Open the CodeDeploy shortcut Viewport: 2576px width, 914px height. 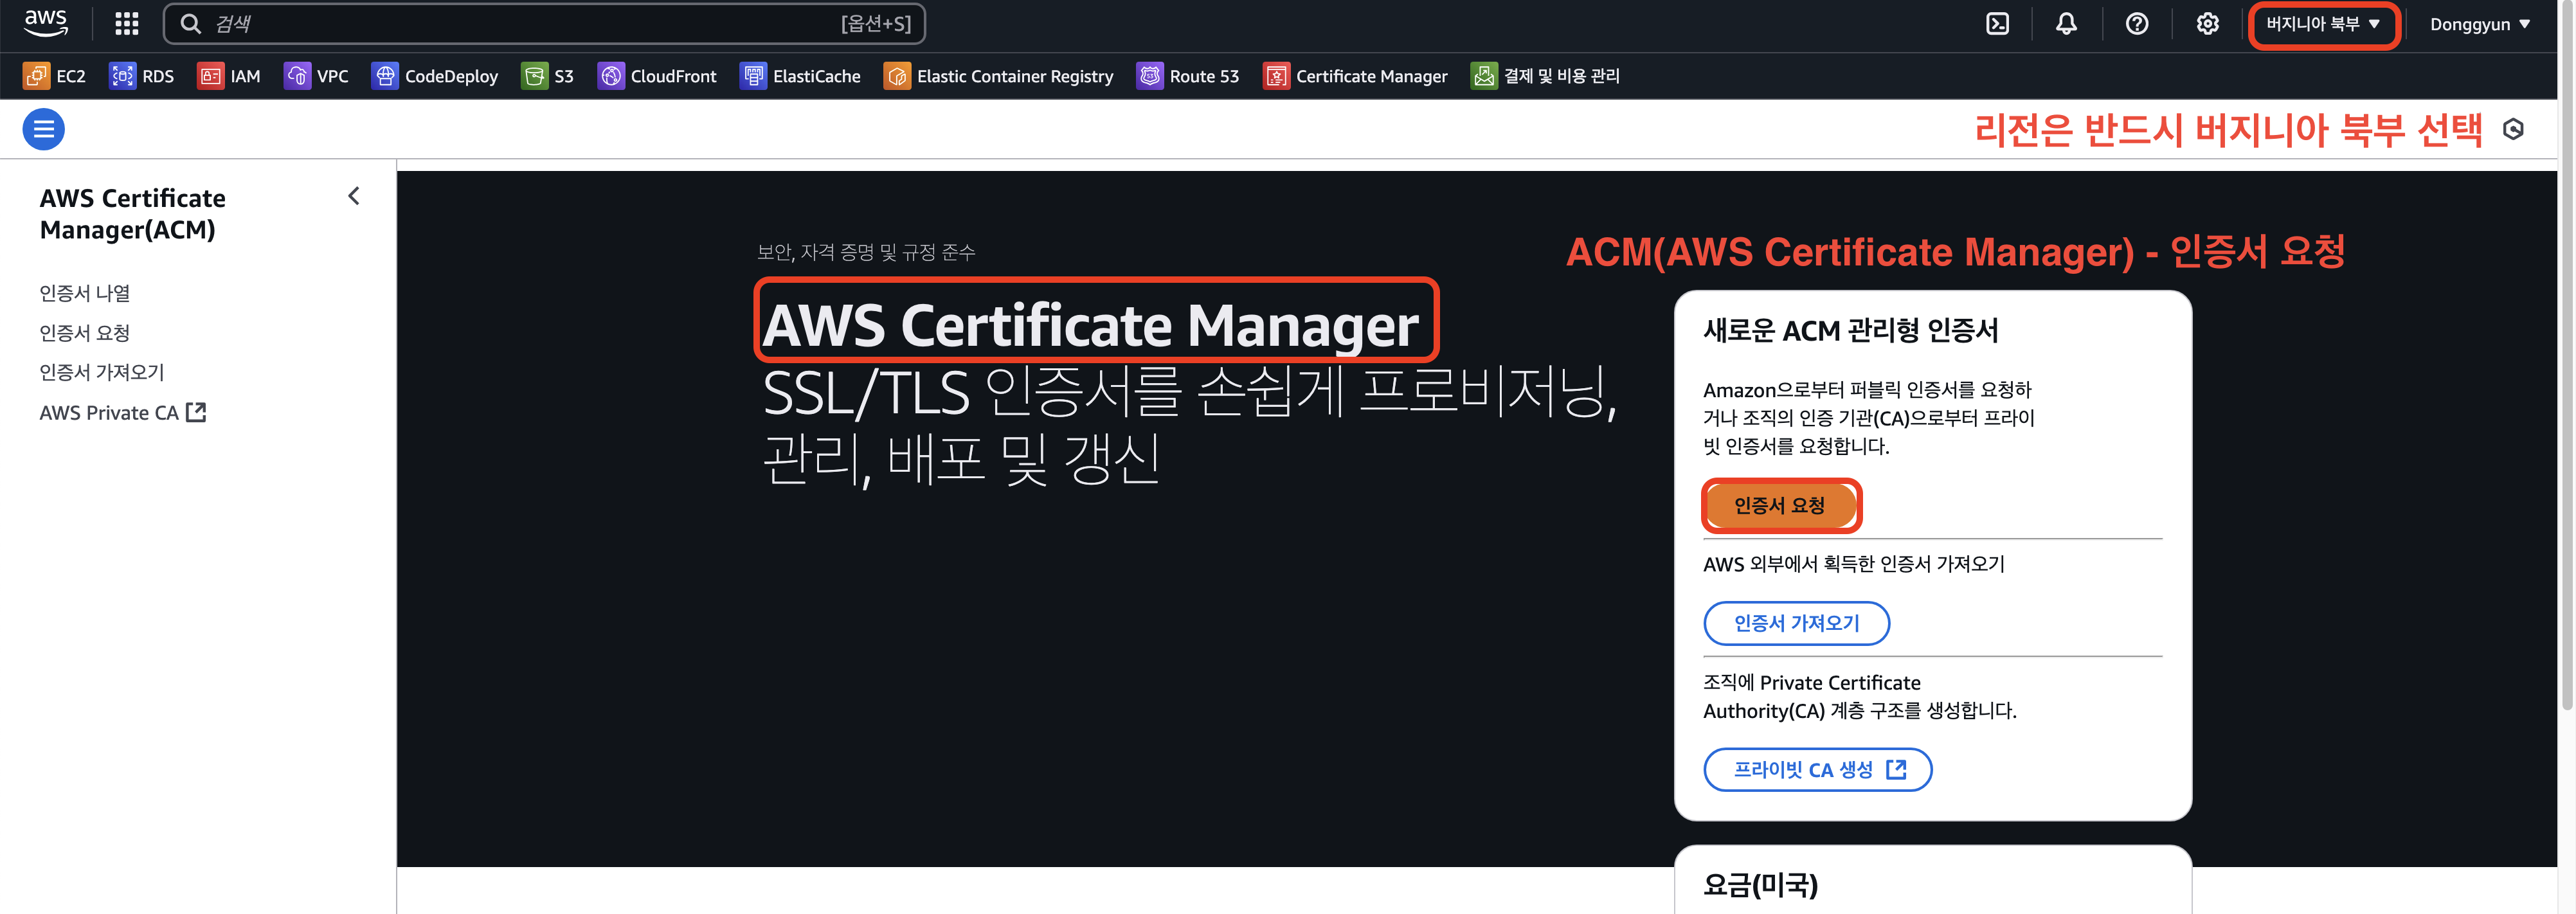click(x=434, y=76)
